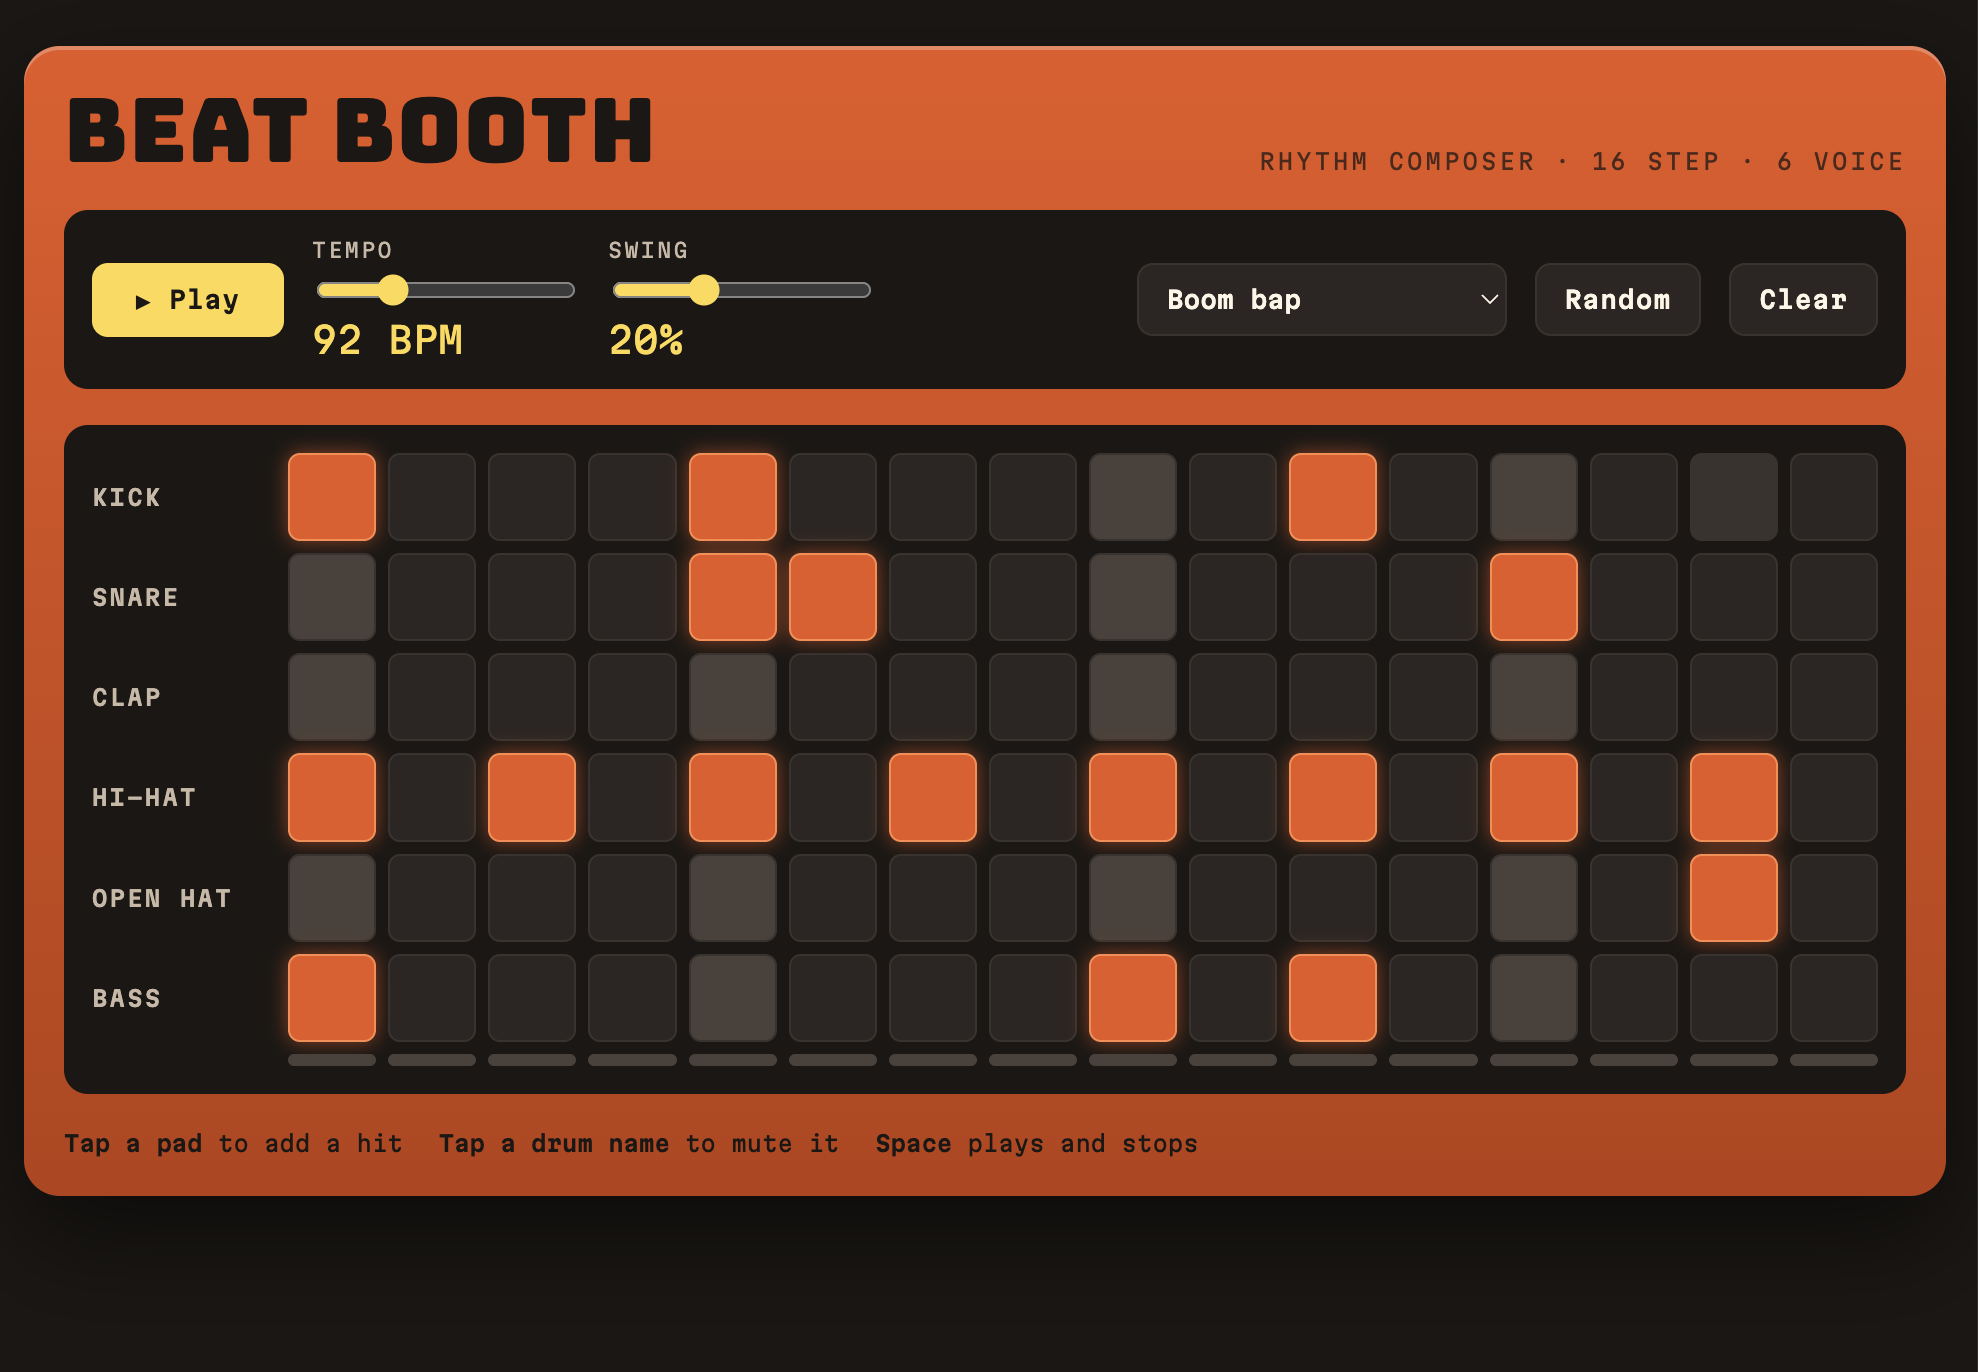The width and height of the screenshot is (1978, 1372).
Task: Turn off Bass pad at step 11
Action: [1333, 998]
